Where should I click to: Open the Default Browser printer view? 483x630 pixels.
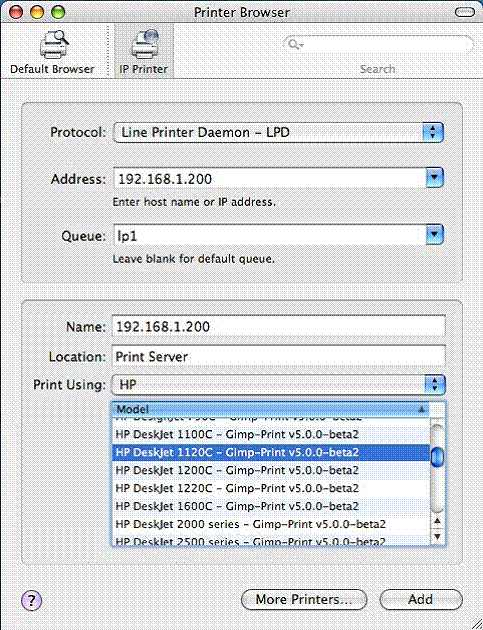52,52
